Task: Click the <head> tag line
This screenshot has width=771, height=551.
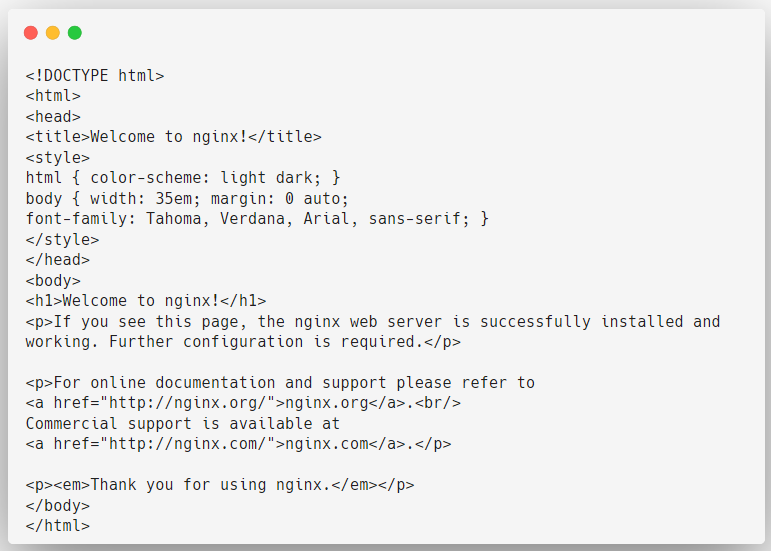Action: coord(53,116)
